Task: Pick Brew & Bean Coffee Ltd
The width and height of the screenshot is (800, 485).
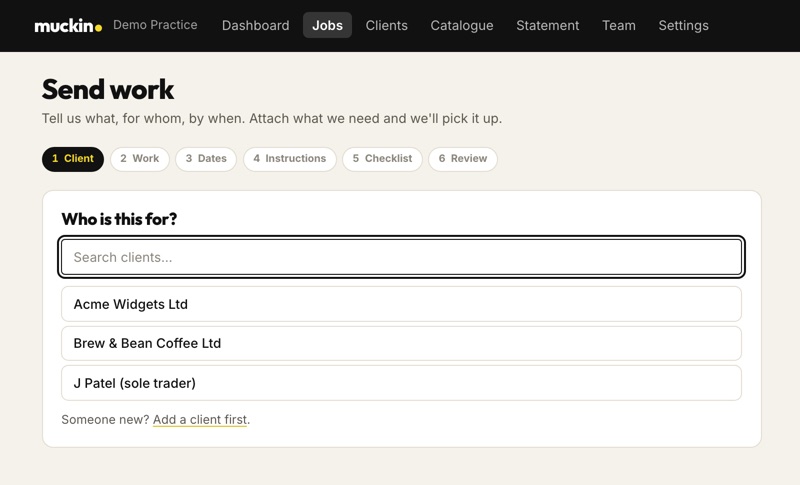Action: point(402,343)
